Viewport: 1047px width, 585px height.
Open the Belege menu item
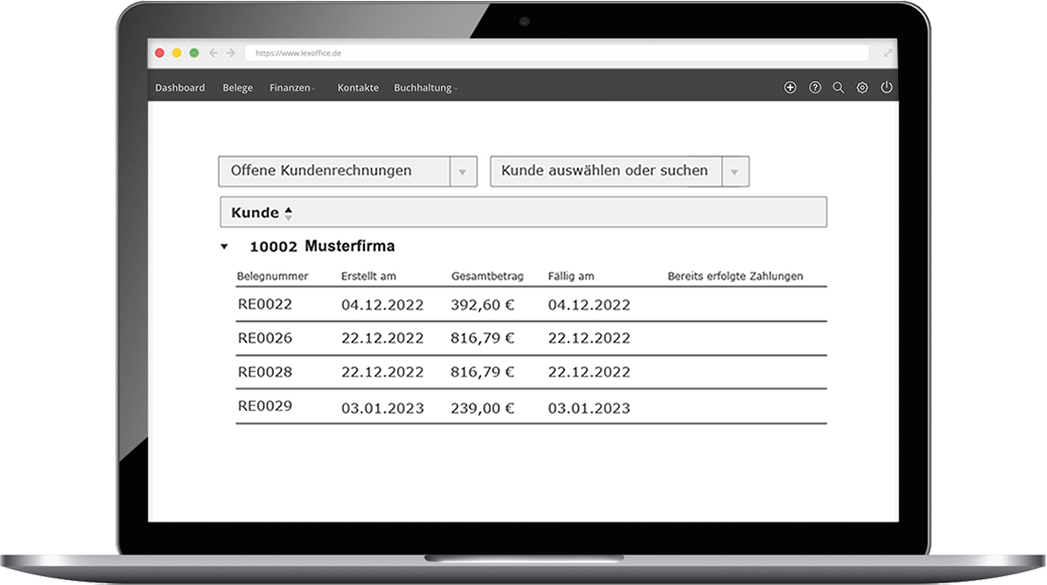click(238, 88)
